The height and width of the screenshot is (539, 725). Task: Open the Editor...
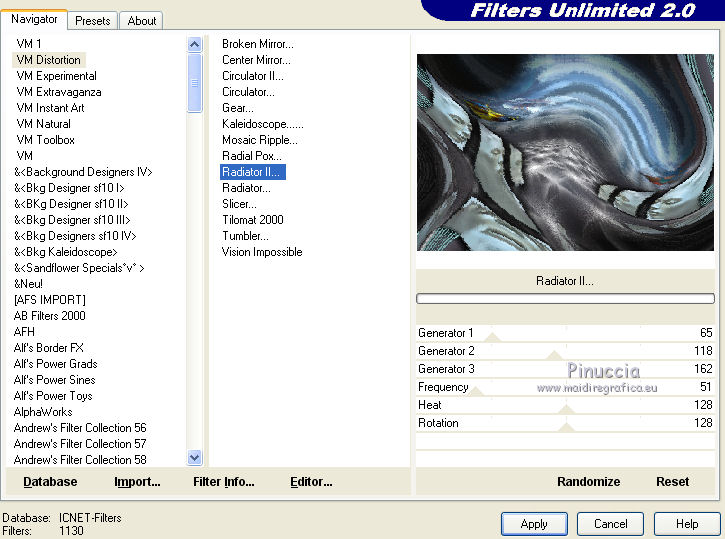[x=311, y=482]
